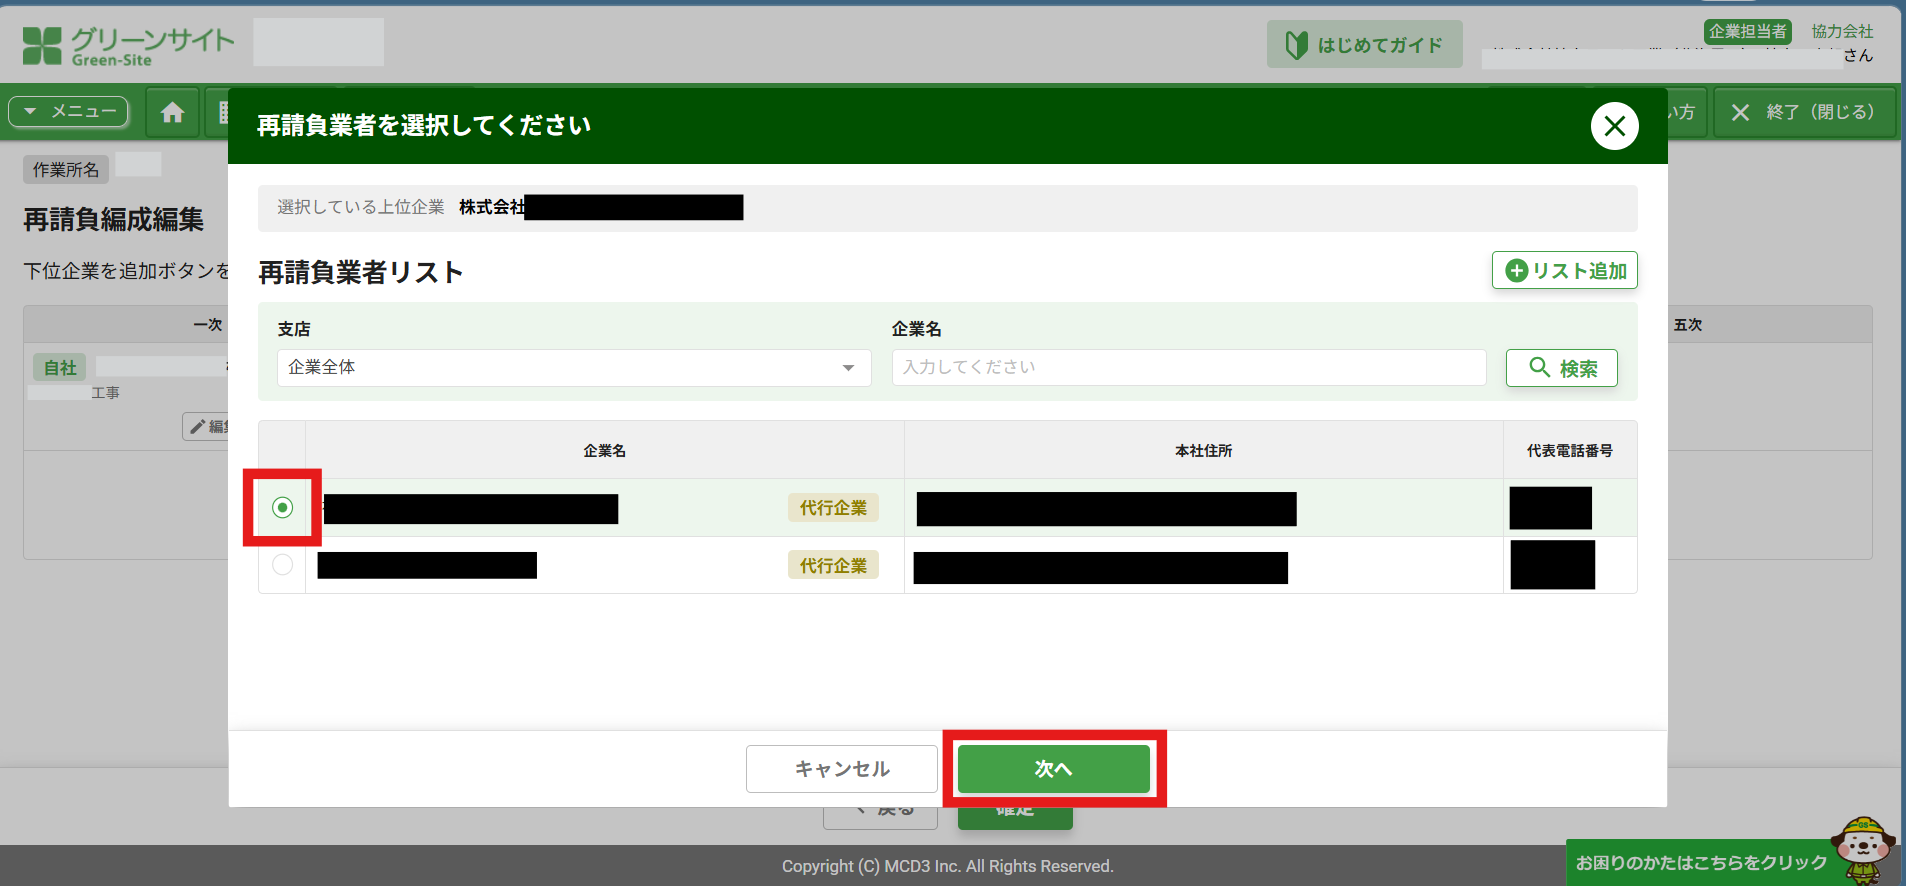The image size is (1906, 886).
Task: Click the 企業名 search input field
Action: 1188,368
